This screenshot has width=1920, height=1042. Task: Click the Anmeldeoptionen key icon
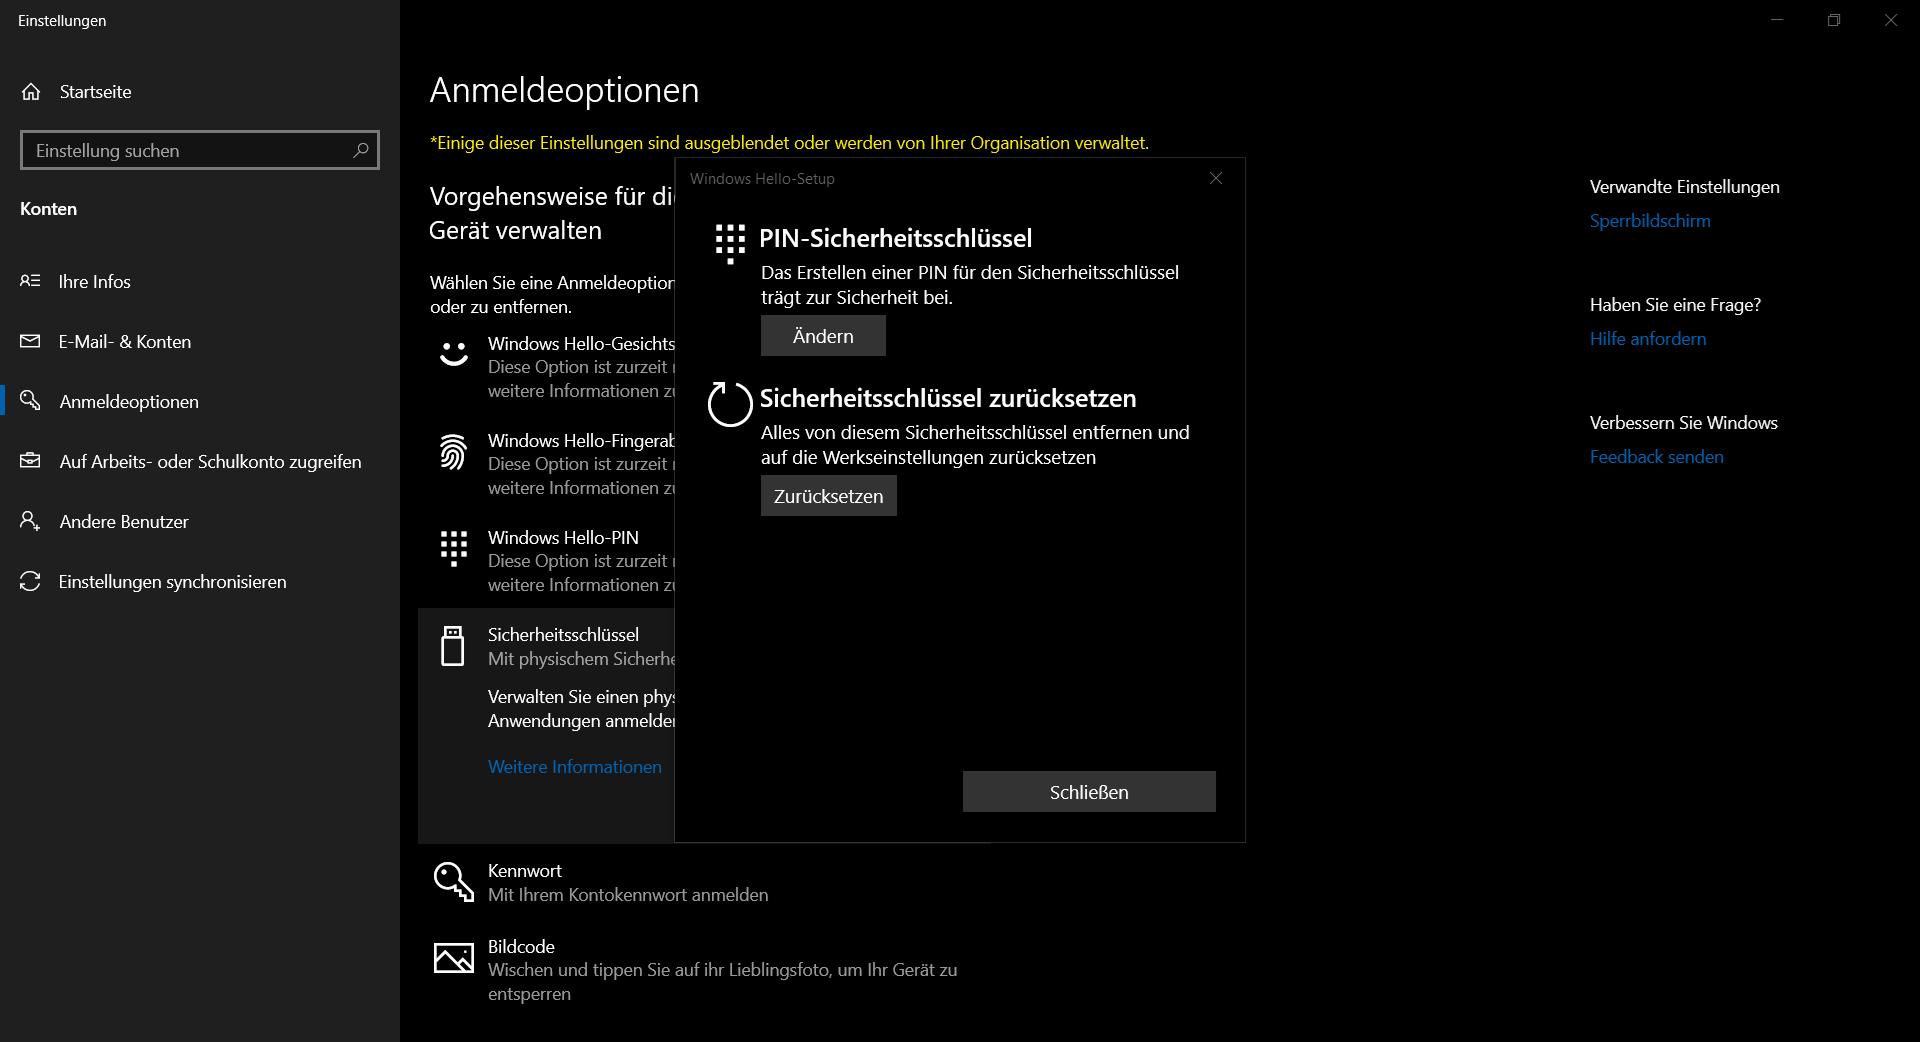click(30, 401)
